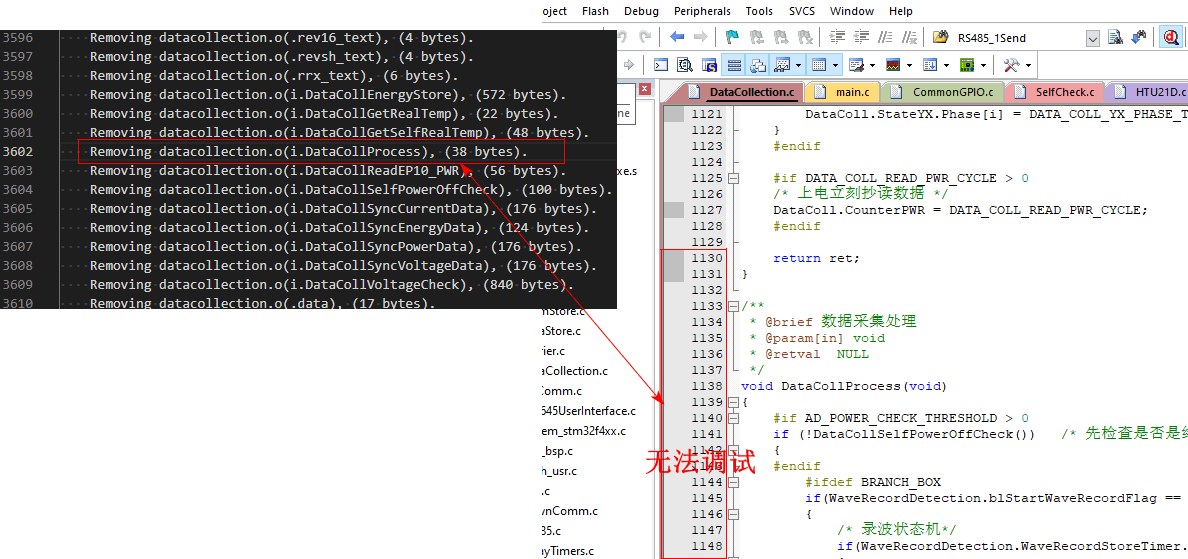Open the Serial Windows button
The height and width of the screenshot is (559, 1188).
click(x=856, y=64)
